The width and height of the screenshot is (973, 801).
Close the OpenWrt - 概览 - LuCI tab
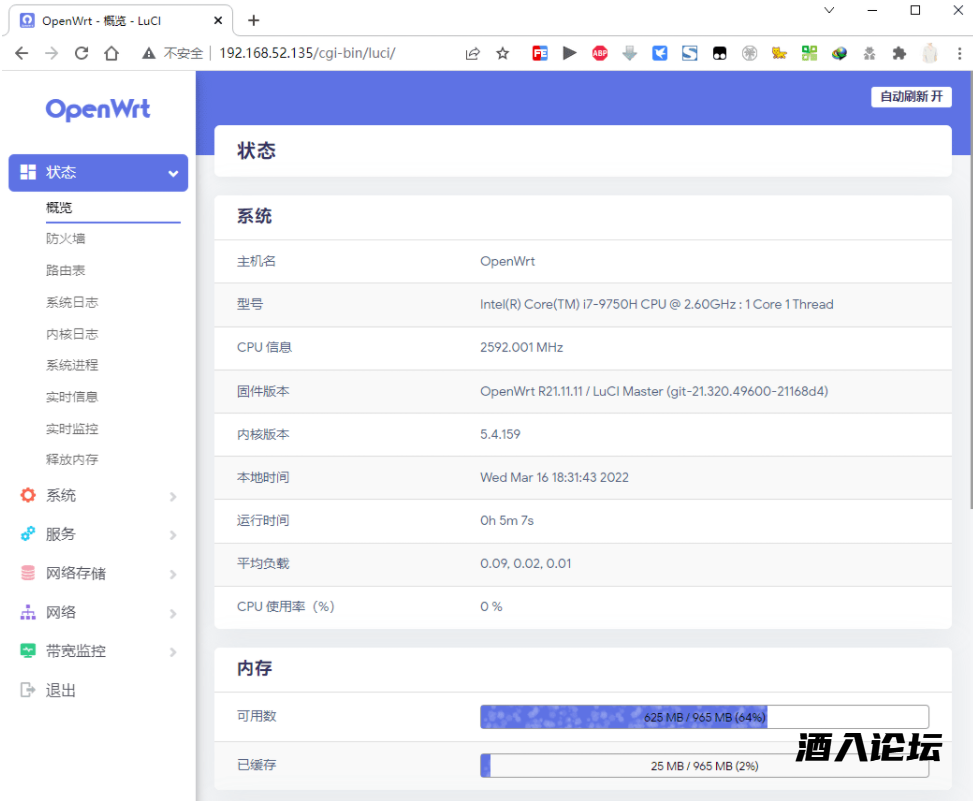(x=218, y=20)
